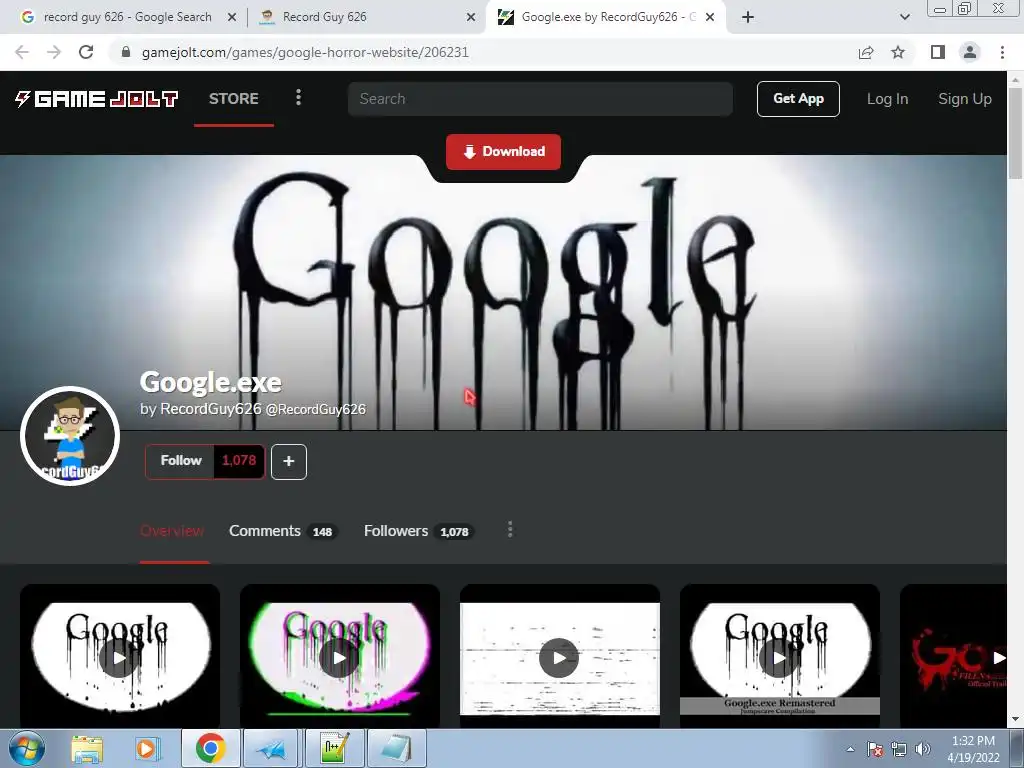Close the Record Guy 626 tab
This screenshot has height=768, width=1024.
coord(471,17)
